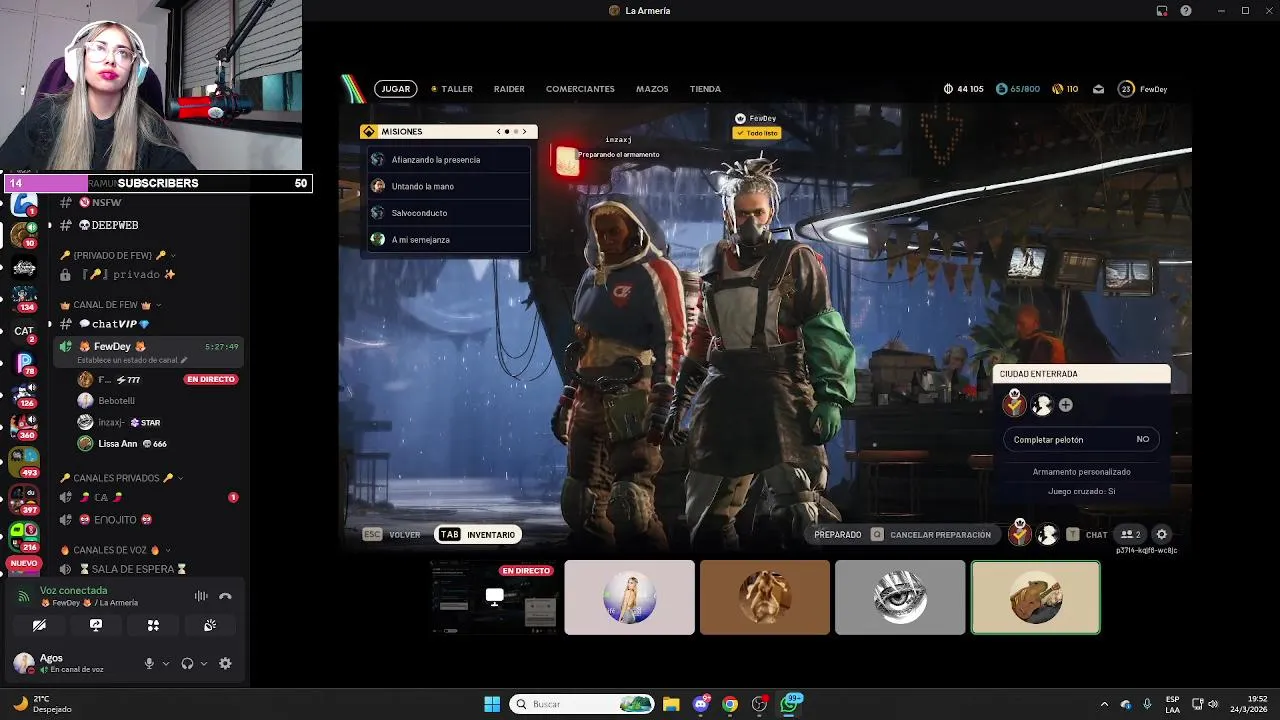Screen dimensions: 1280x720
Task: Open the mail envelope icon in game header
Action: point(1098,89)
